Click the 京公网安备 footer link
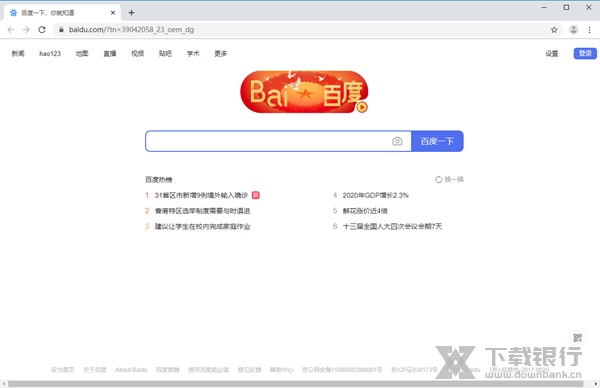 pos(342,370)
